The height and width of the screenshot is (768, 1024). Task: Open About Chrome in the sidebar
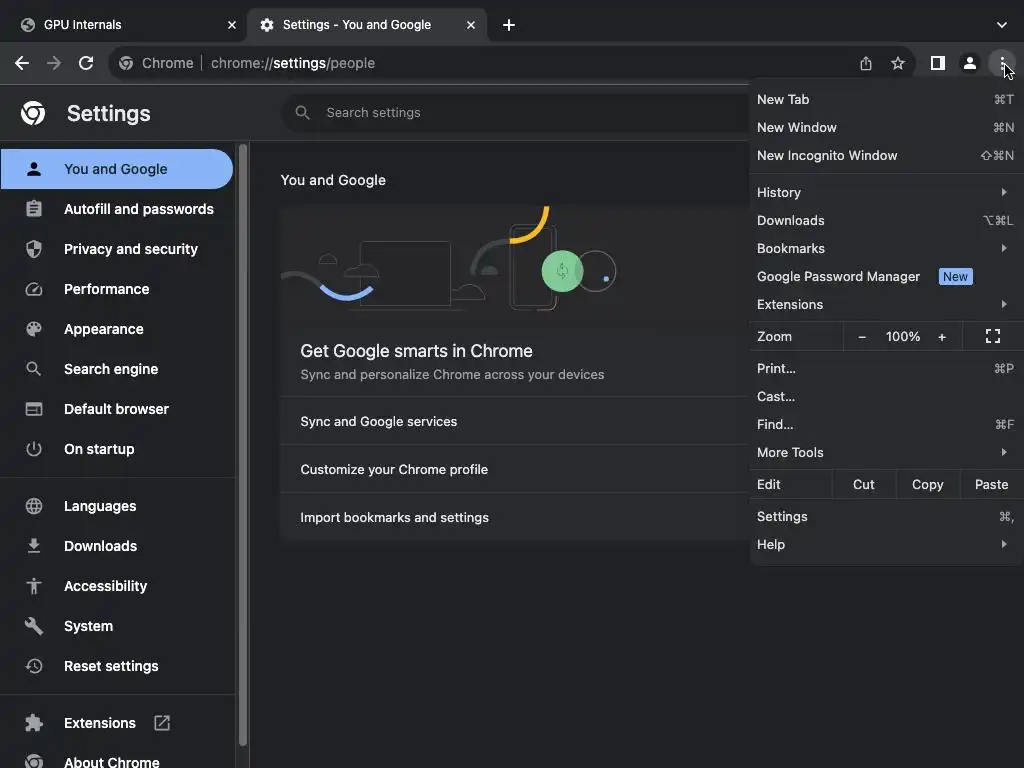click(116, 759)
